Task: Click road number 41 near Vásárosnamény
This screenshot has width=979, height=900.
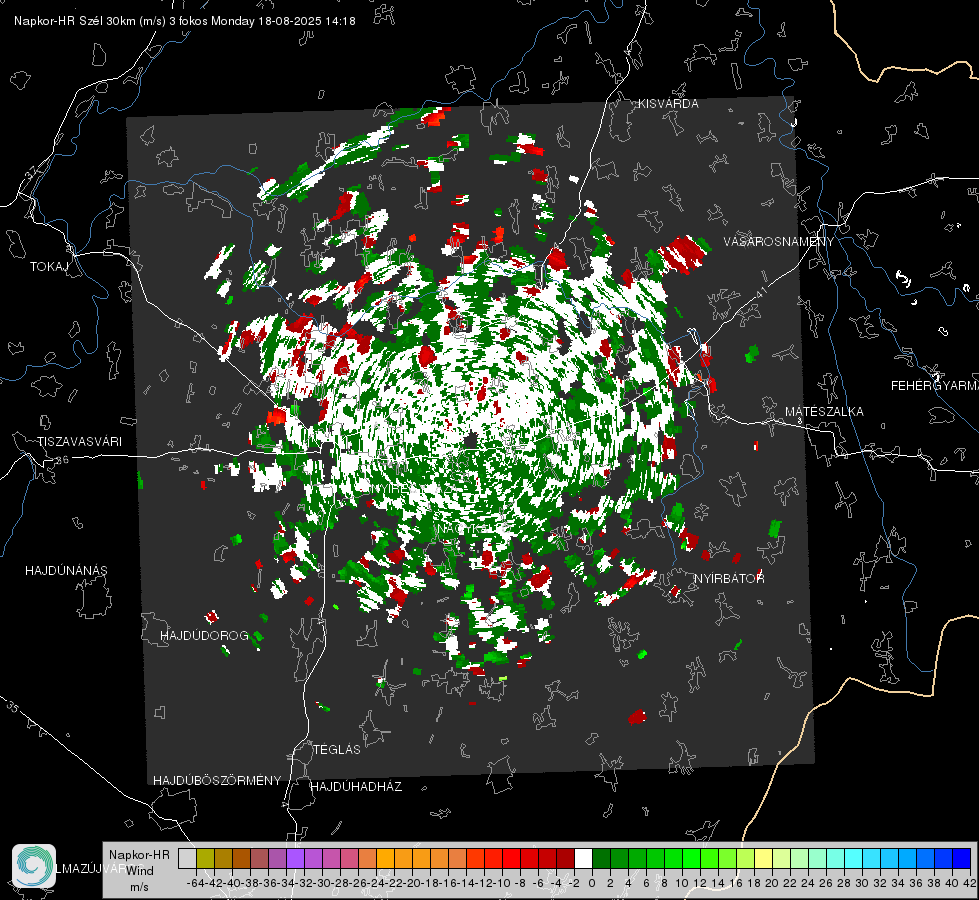Action: (x=760, y=292)
